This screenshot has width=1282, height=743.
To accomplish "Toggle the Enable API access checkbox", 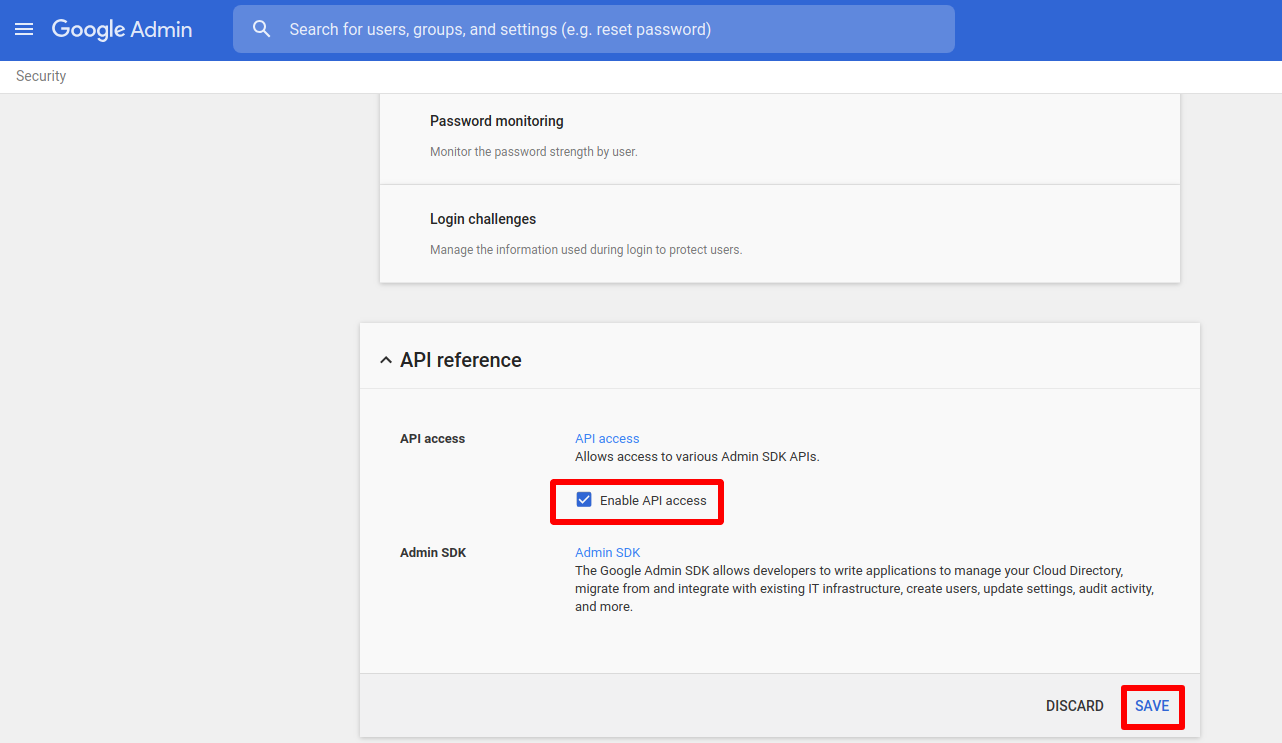I will [x=584, y=500].
